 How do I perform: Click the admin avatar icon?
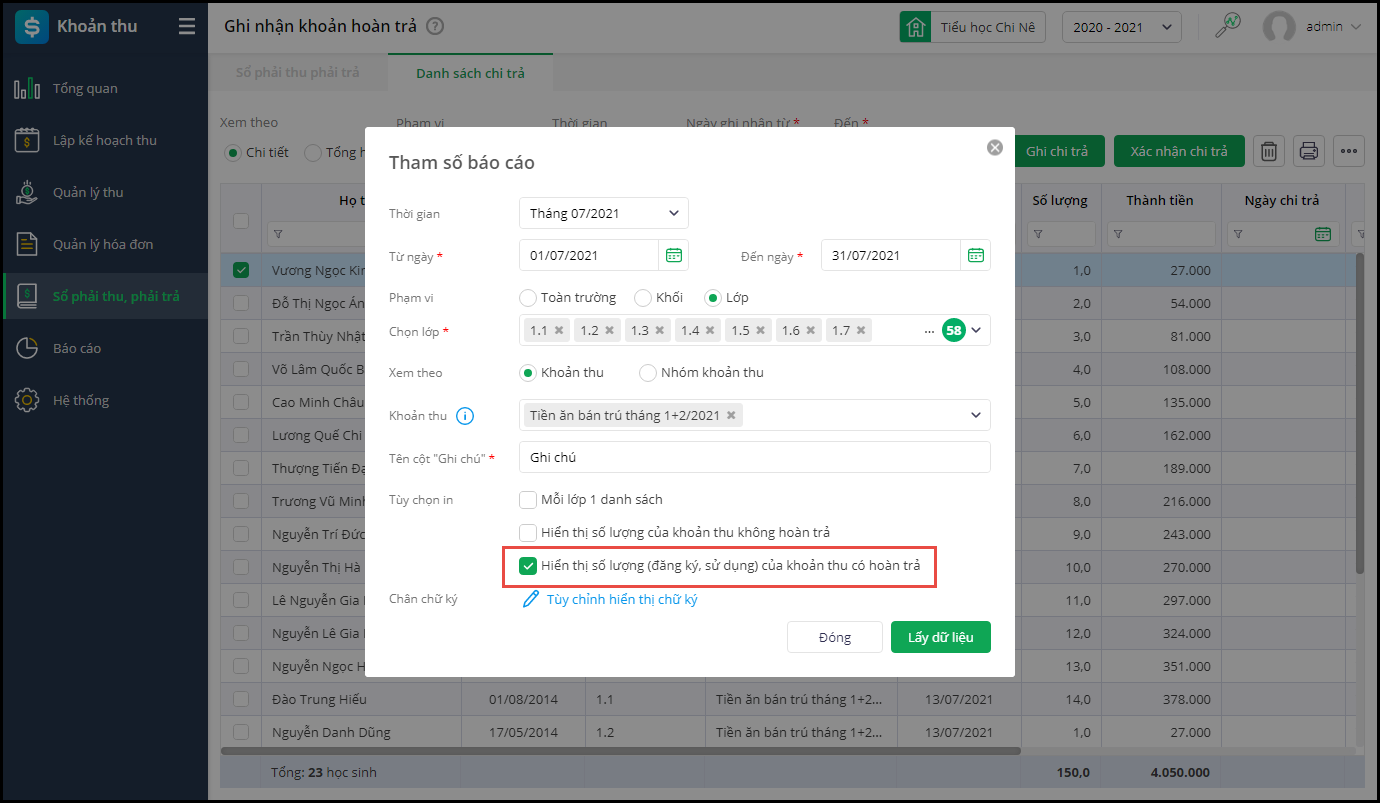point(1279,27)
